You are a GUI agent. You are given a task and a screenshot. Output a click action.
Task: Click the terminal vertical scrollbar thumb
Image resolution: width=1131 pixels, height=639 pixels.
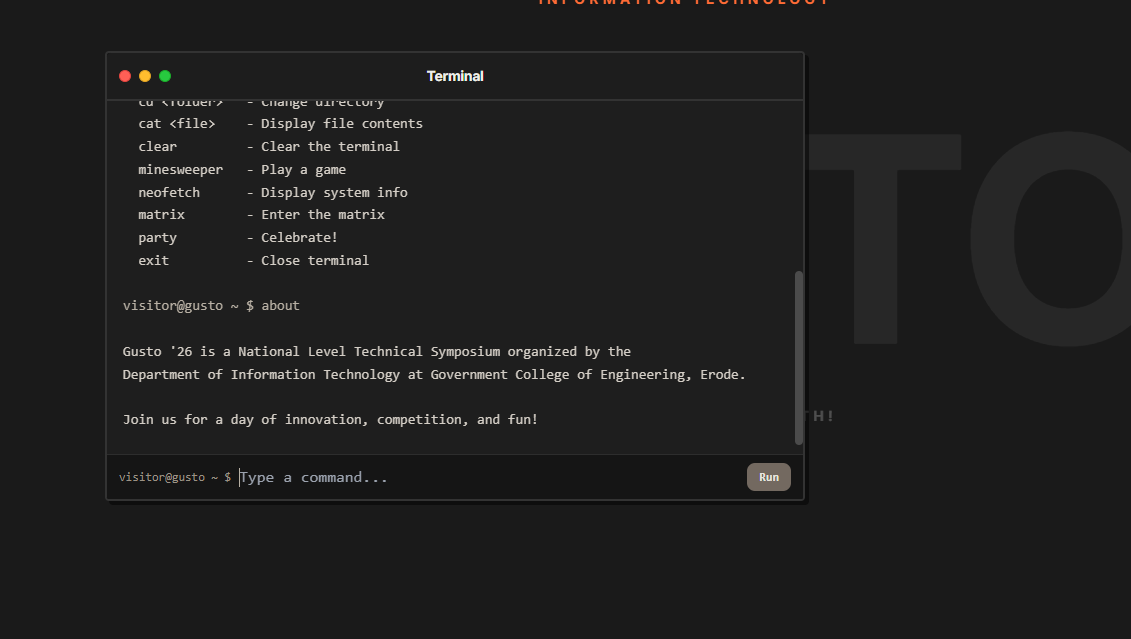pyautogui.click(x=798, y=358)
